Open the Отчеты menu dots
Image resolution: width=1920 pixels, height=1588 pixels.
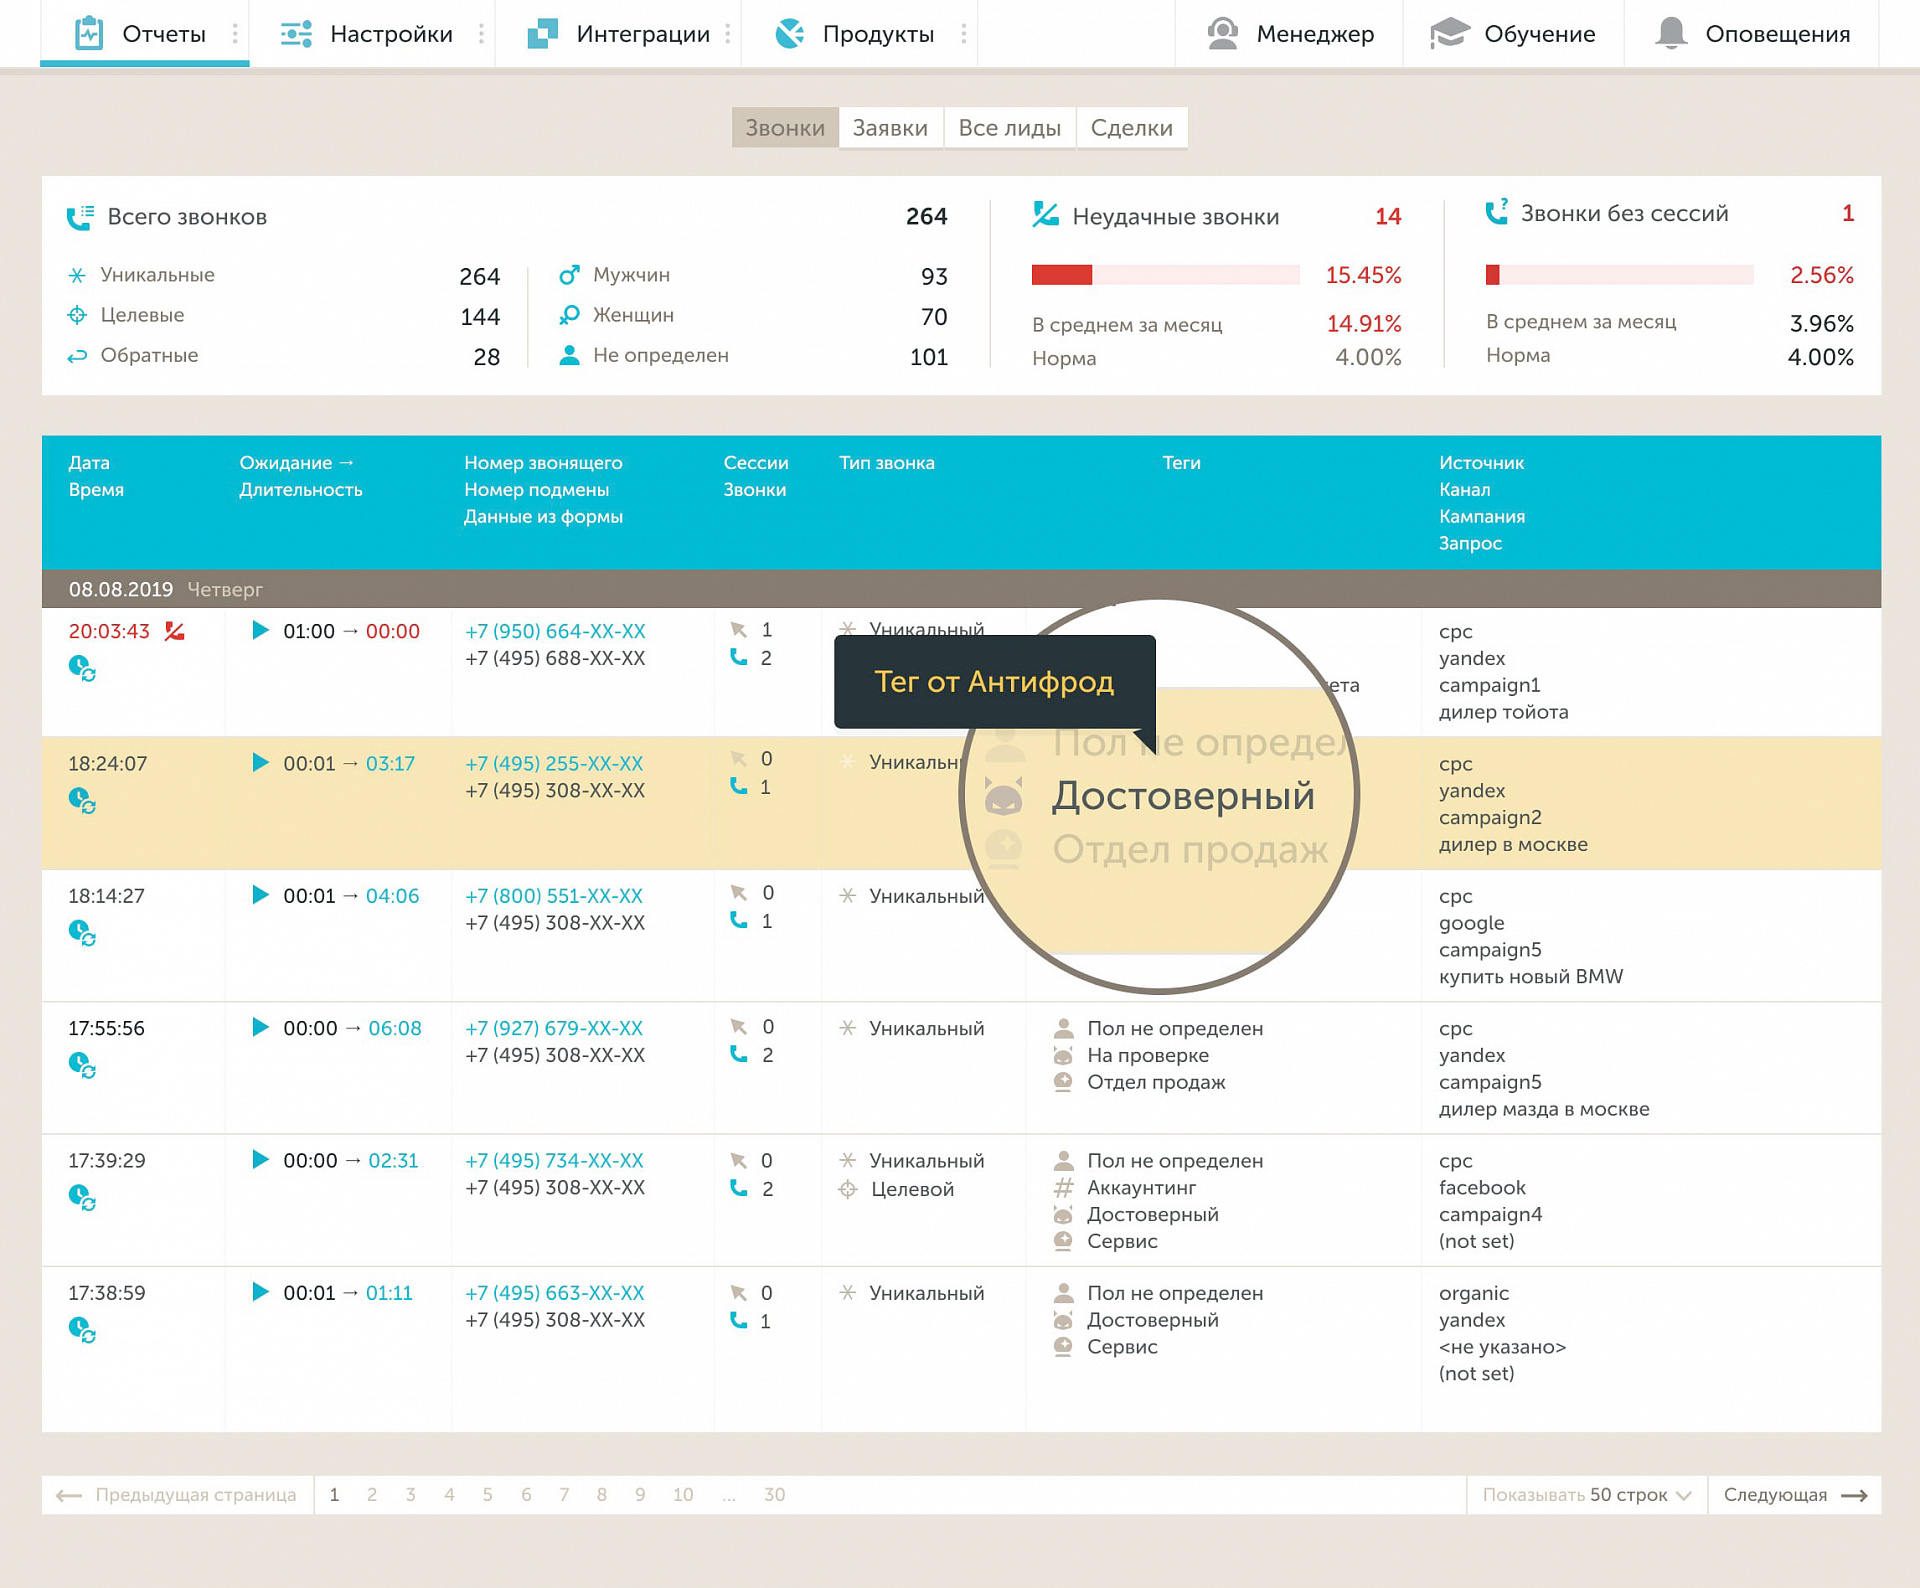pos(235,34)
